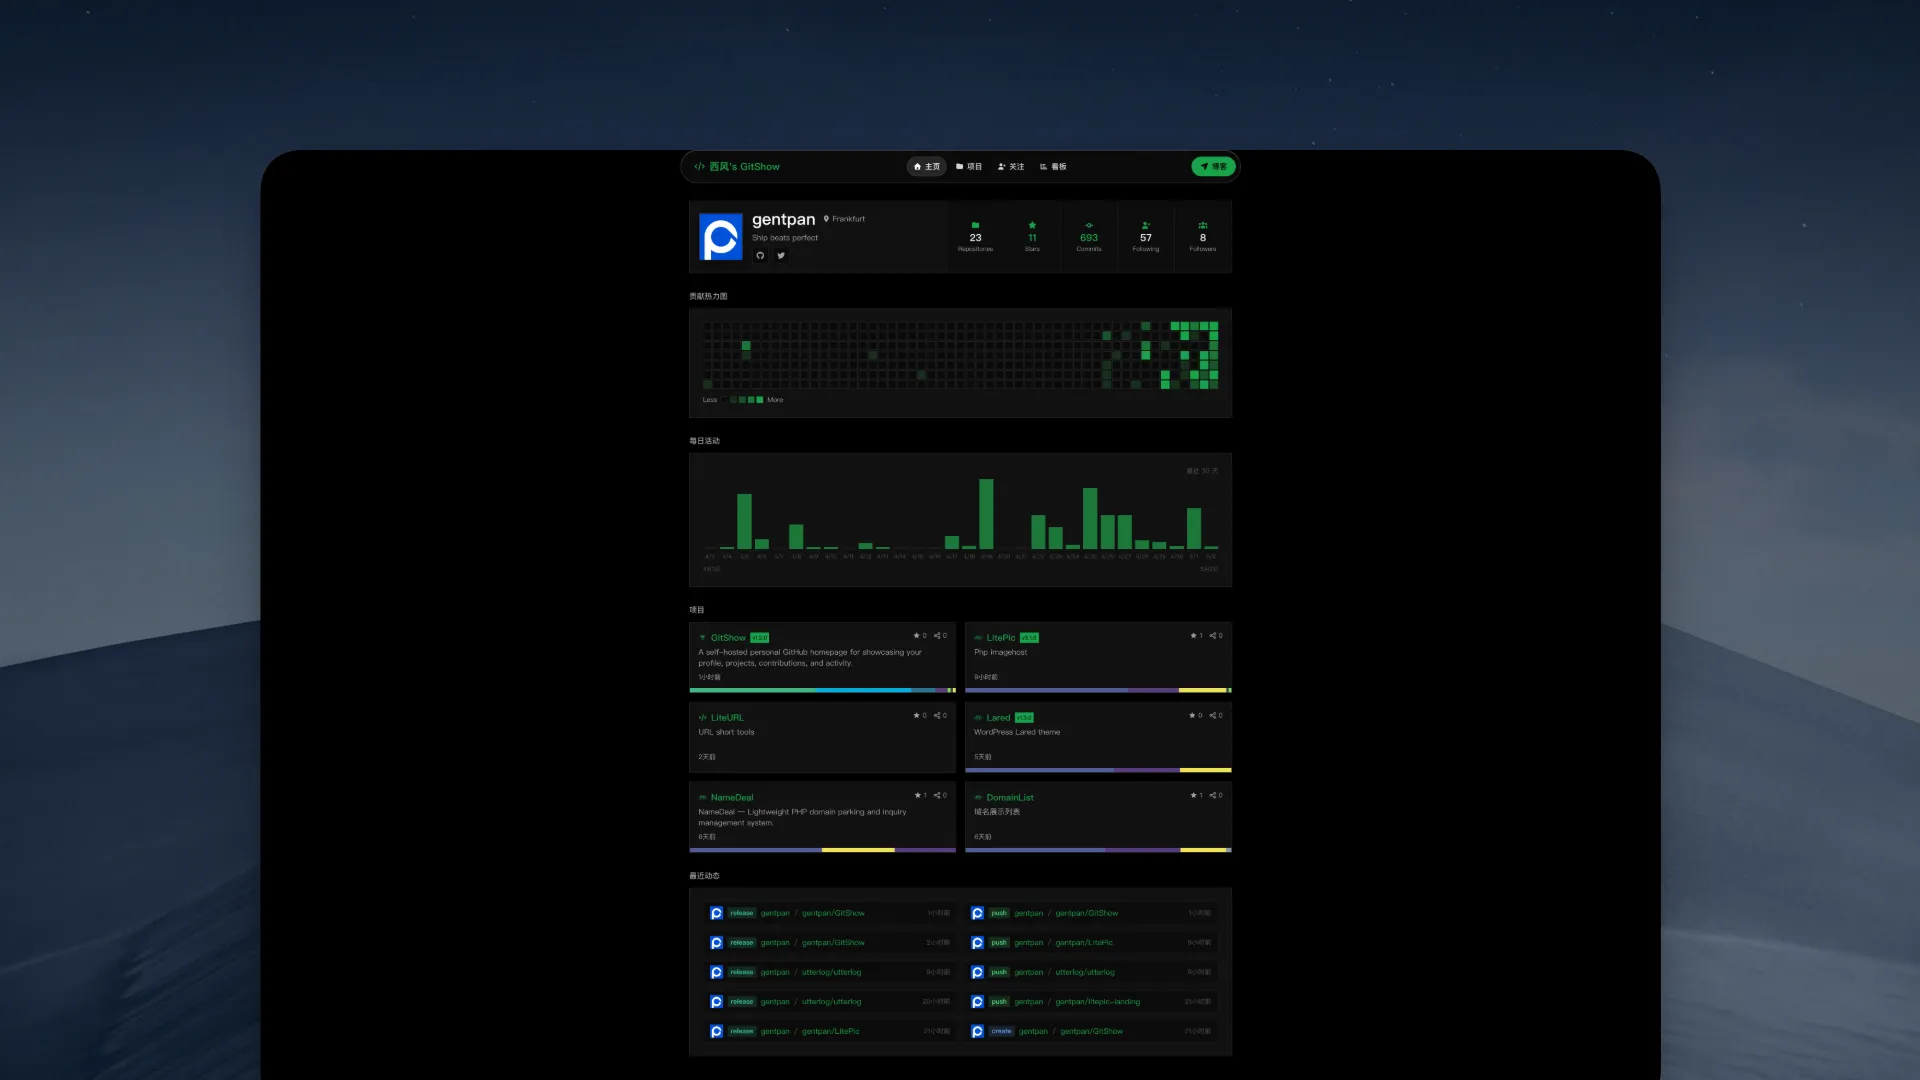Open the LitePic project title link
Viewport: 1920px width, 1080px height.
point(1001,638)
